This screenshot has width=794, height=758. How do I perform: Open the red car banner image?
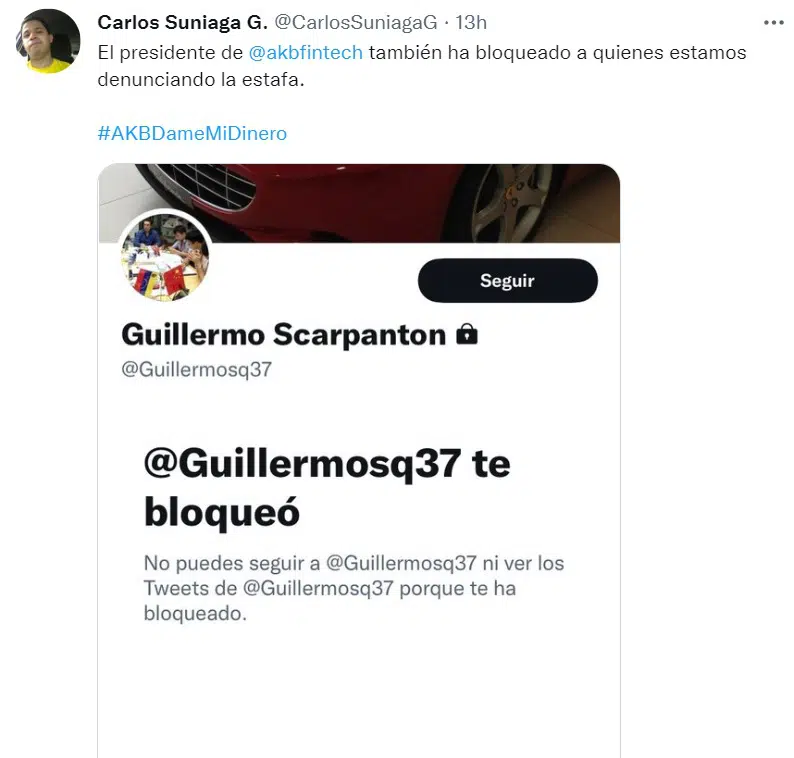tap(359, 203)
